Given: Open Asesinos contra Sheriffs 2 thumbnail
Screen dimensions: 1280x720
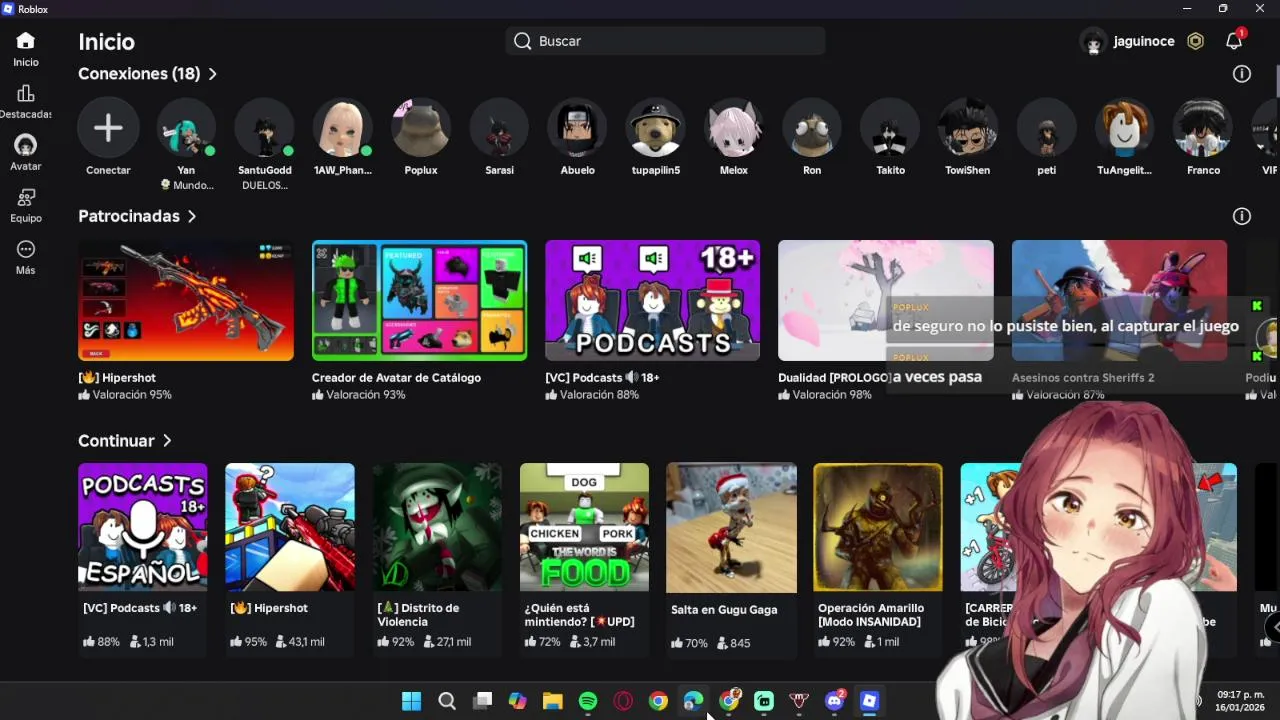Looking at the screenshot, I should click(1119, 300).
